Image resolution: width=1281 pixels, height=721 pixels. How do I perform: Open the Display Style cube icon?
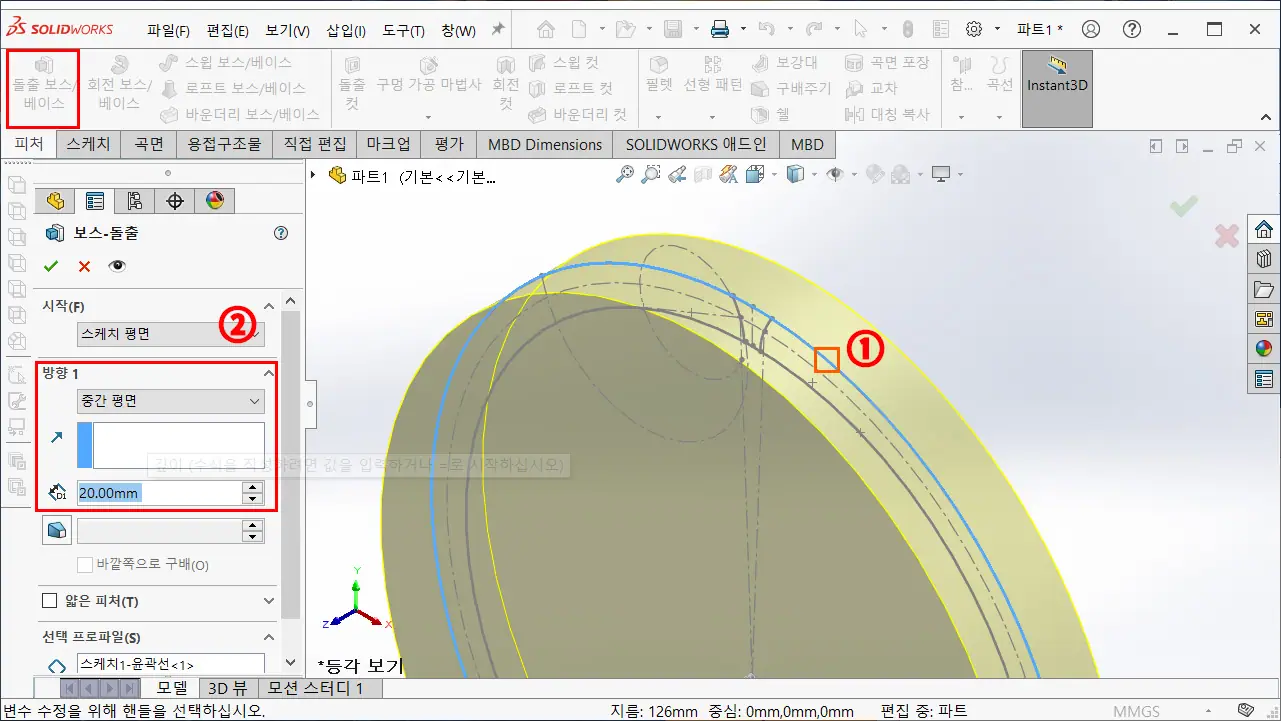pyautogui.click(x=795, y=175)
